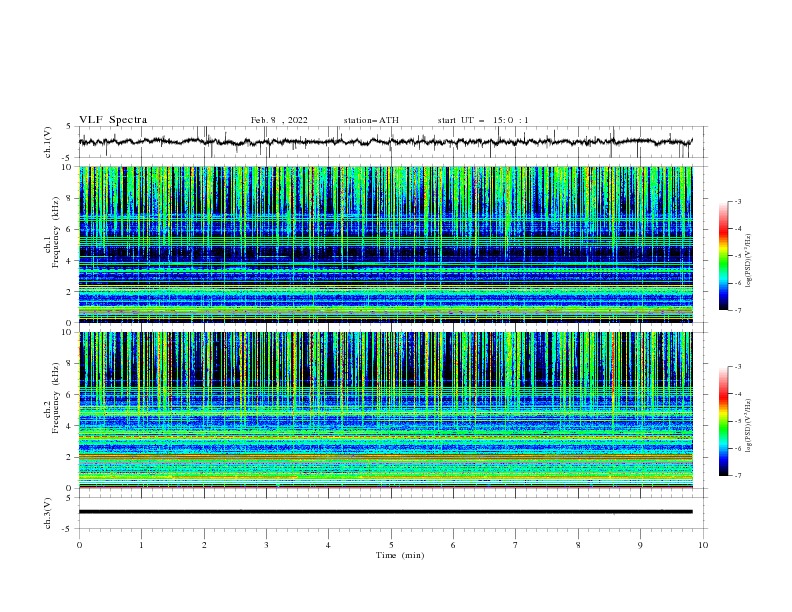This screenshot has width=792, height=612.
Task: Click the '-7' label on lower color scale
Action: (x=738, y=475)
